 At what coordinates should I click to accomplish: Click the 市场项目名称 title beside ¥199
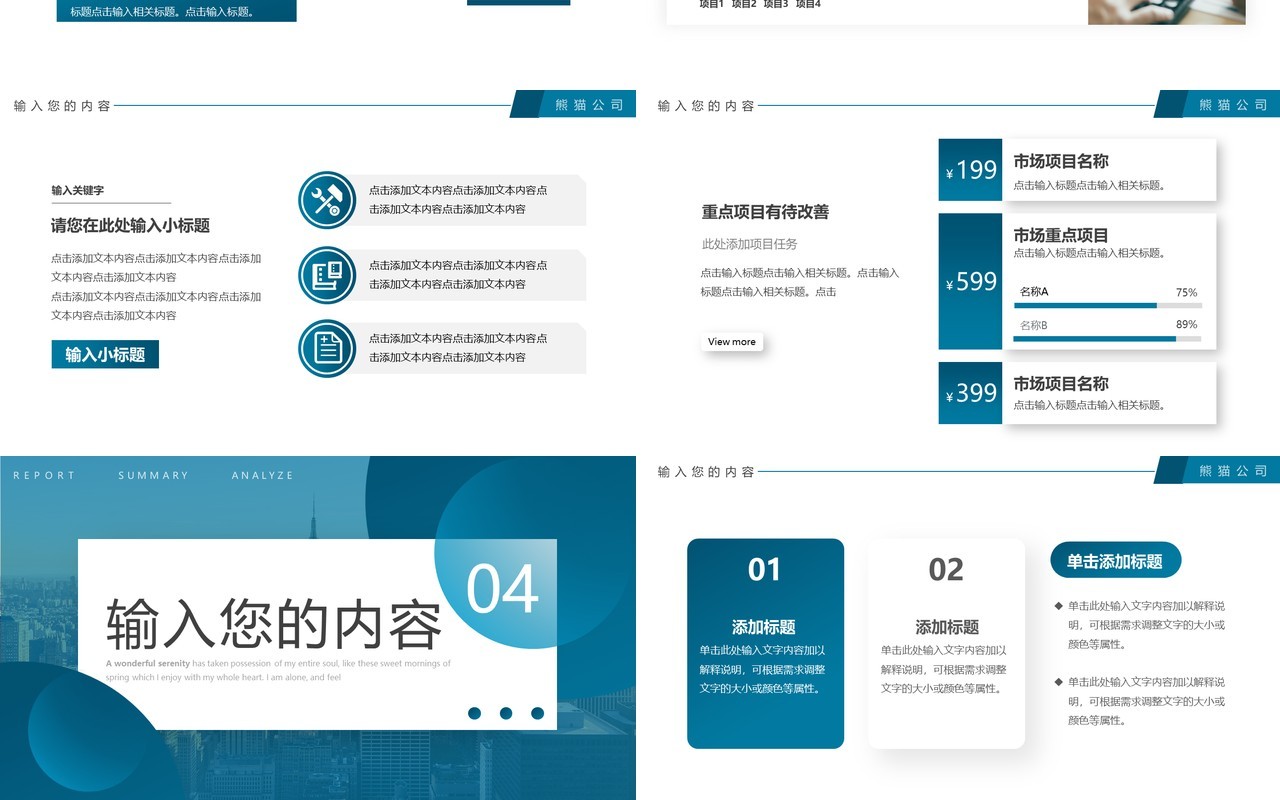tap(1061, 161)
